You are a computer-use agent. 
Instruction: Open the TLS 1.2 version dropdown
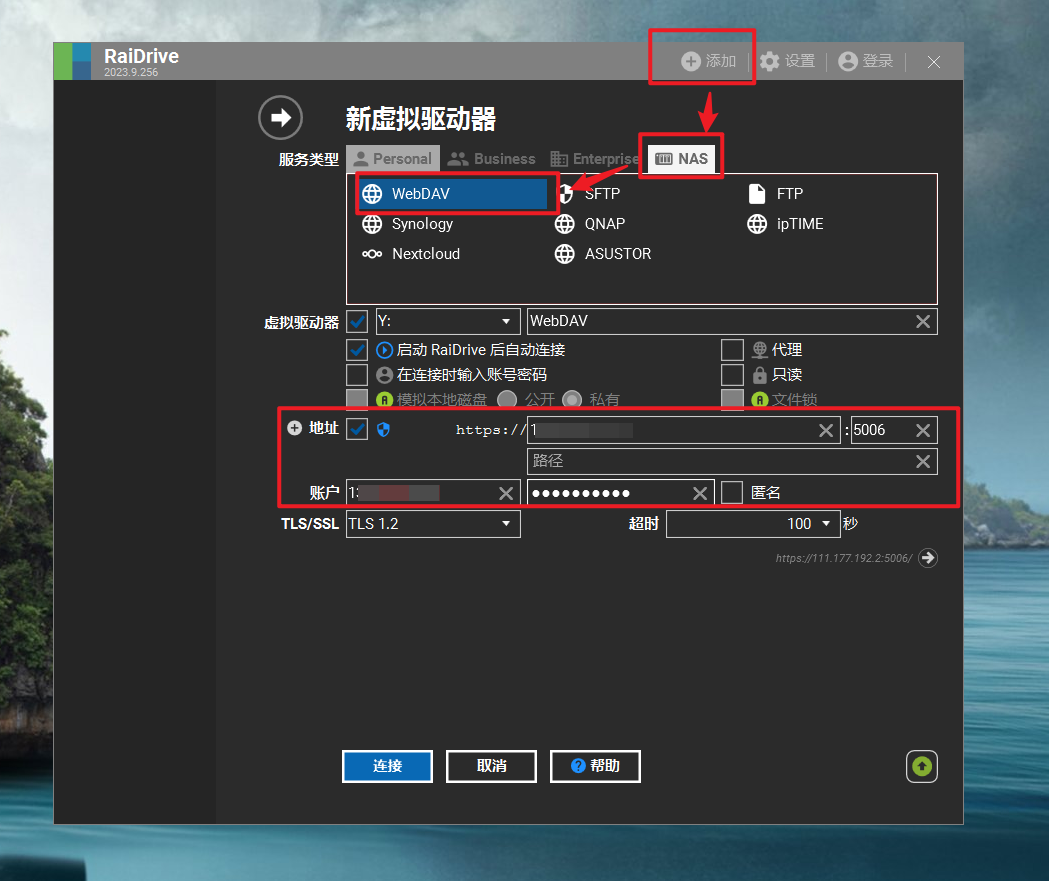(x=433, y=524)
